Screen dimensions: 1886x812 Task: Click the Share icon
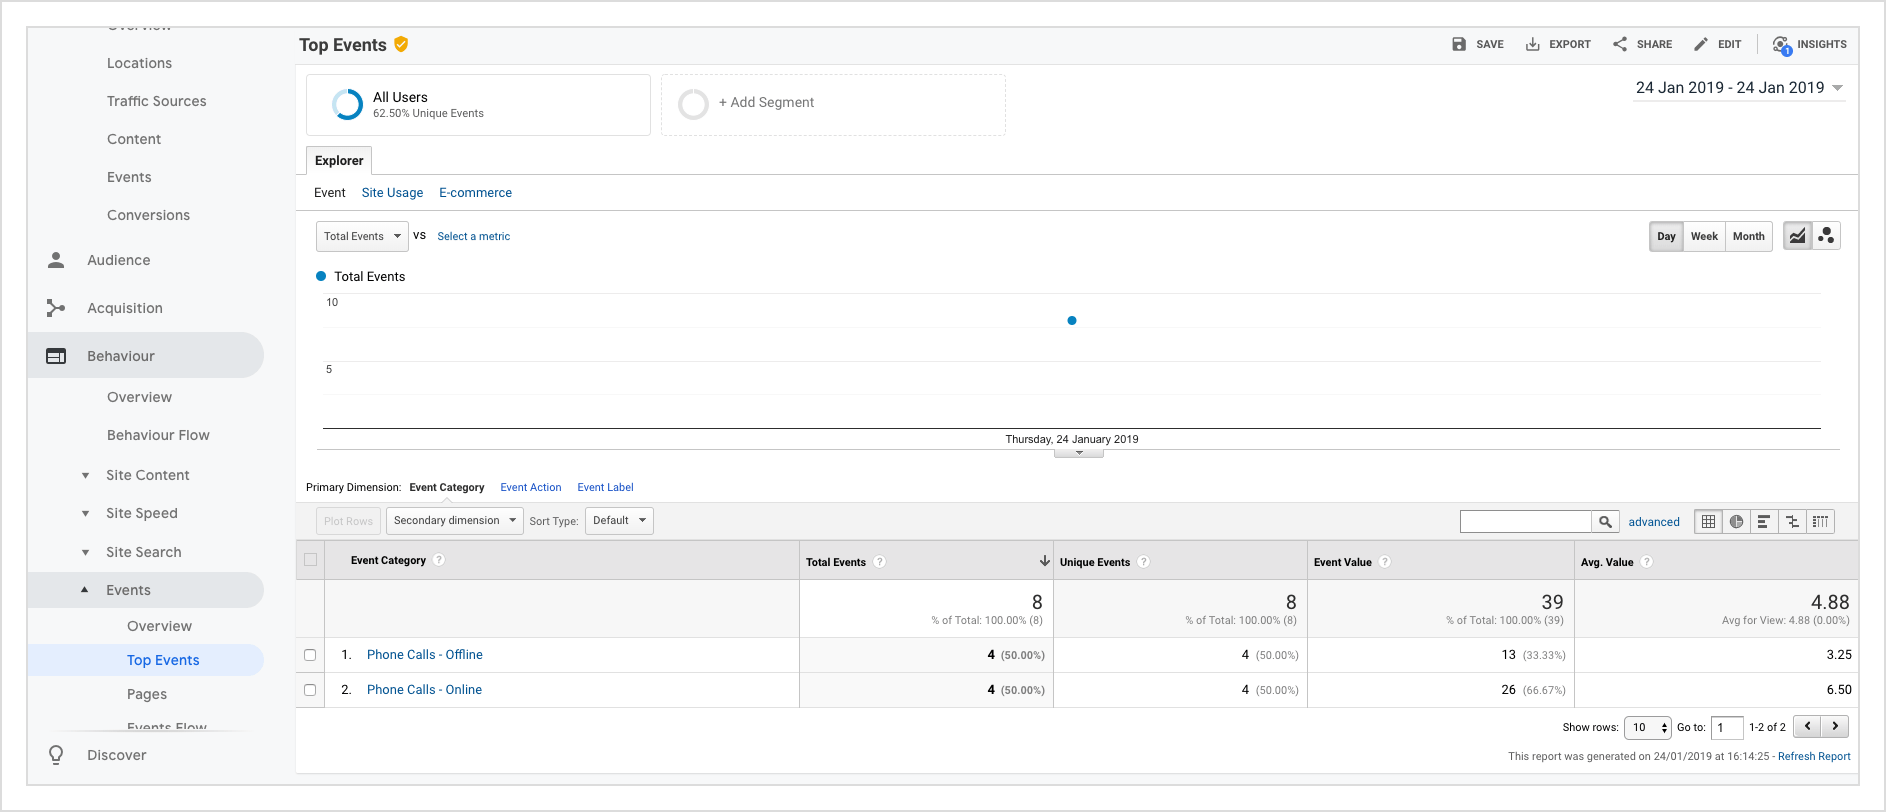[x=1620, y=44]
